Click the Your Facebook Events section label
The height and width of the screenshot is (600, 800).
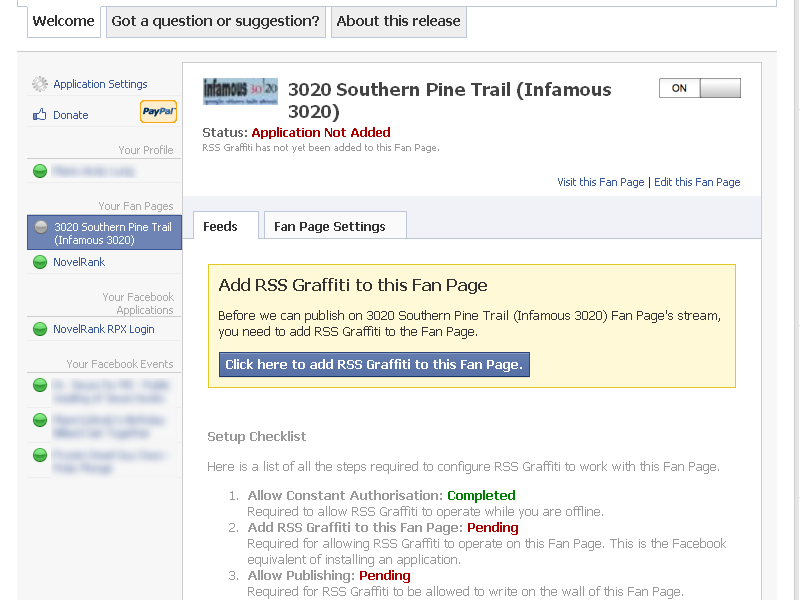[120, 364]
